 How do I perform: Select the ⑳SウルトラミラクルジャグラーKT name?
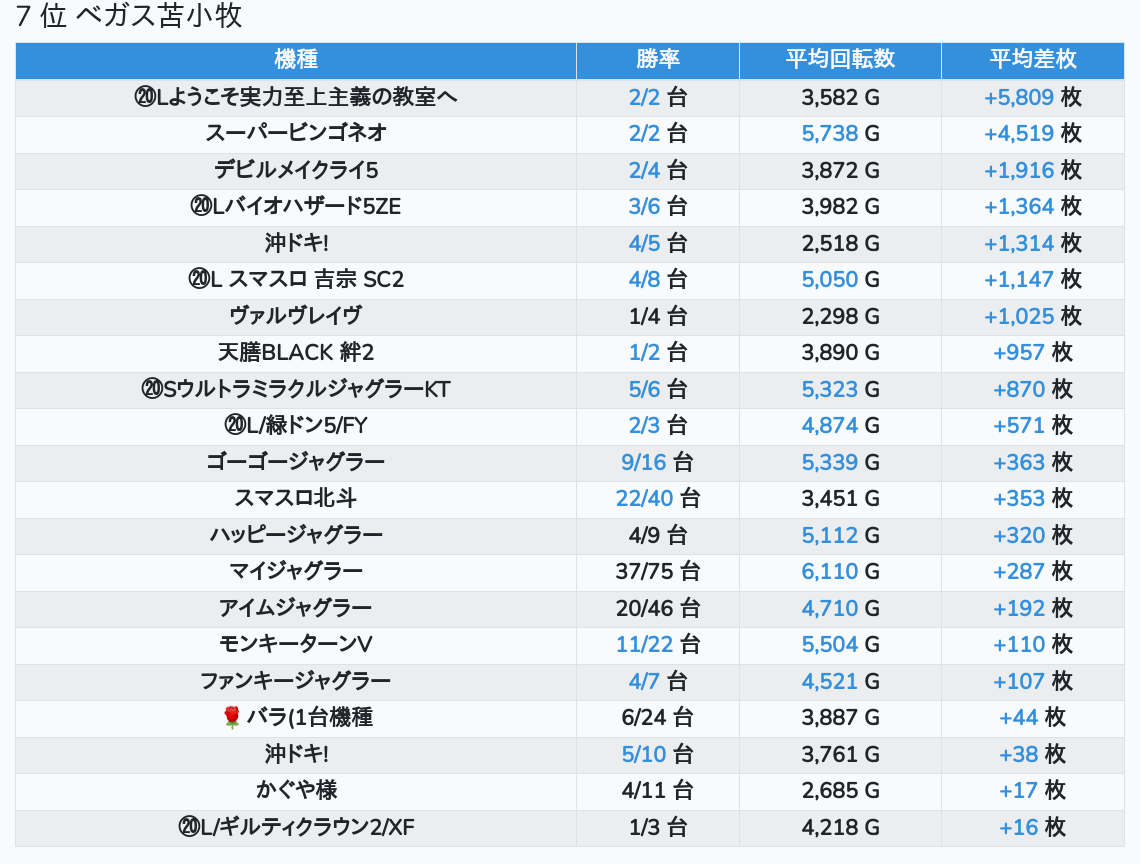296,389
